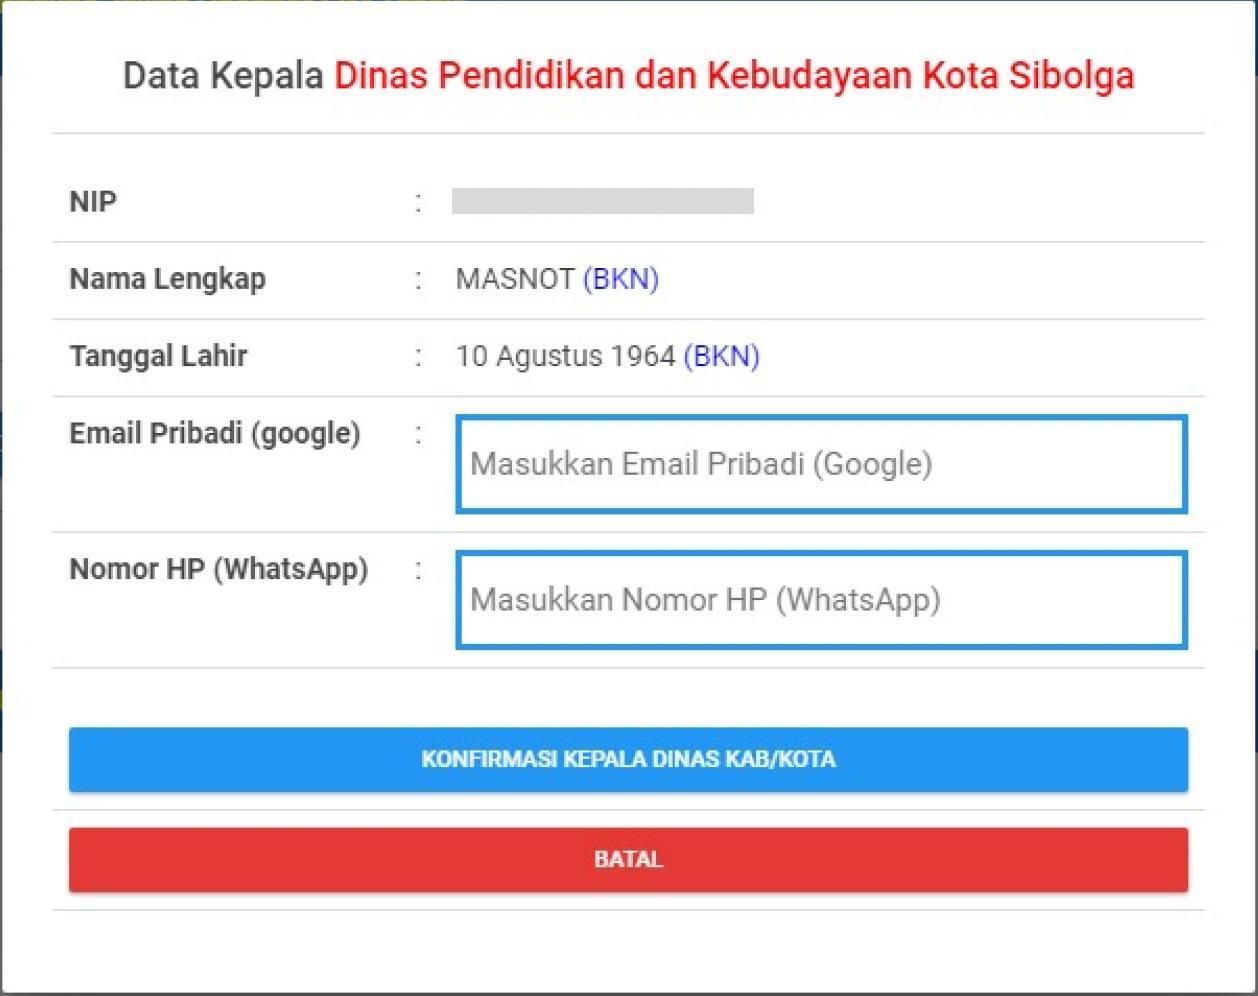This screenshot has width=1258, height=996.
Task: Click the Tanggal Lahir label
Action: (158, 356)
